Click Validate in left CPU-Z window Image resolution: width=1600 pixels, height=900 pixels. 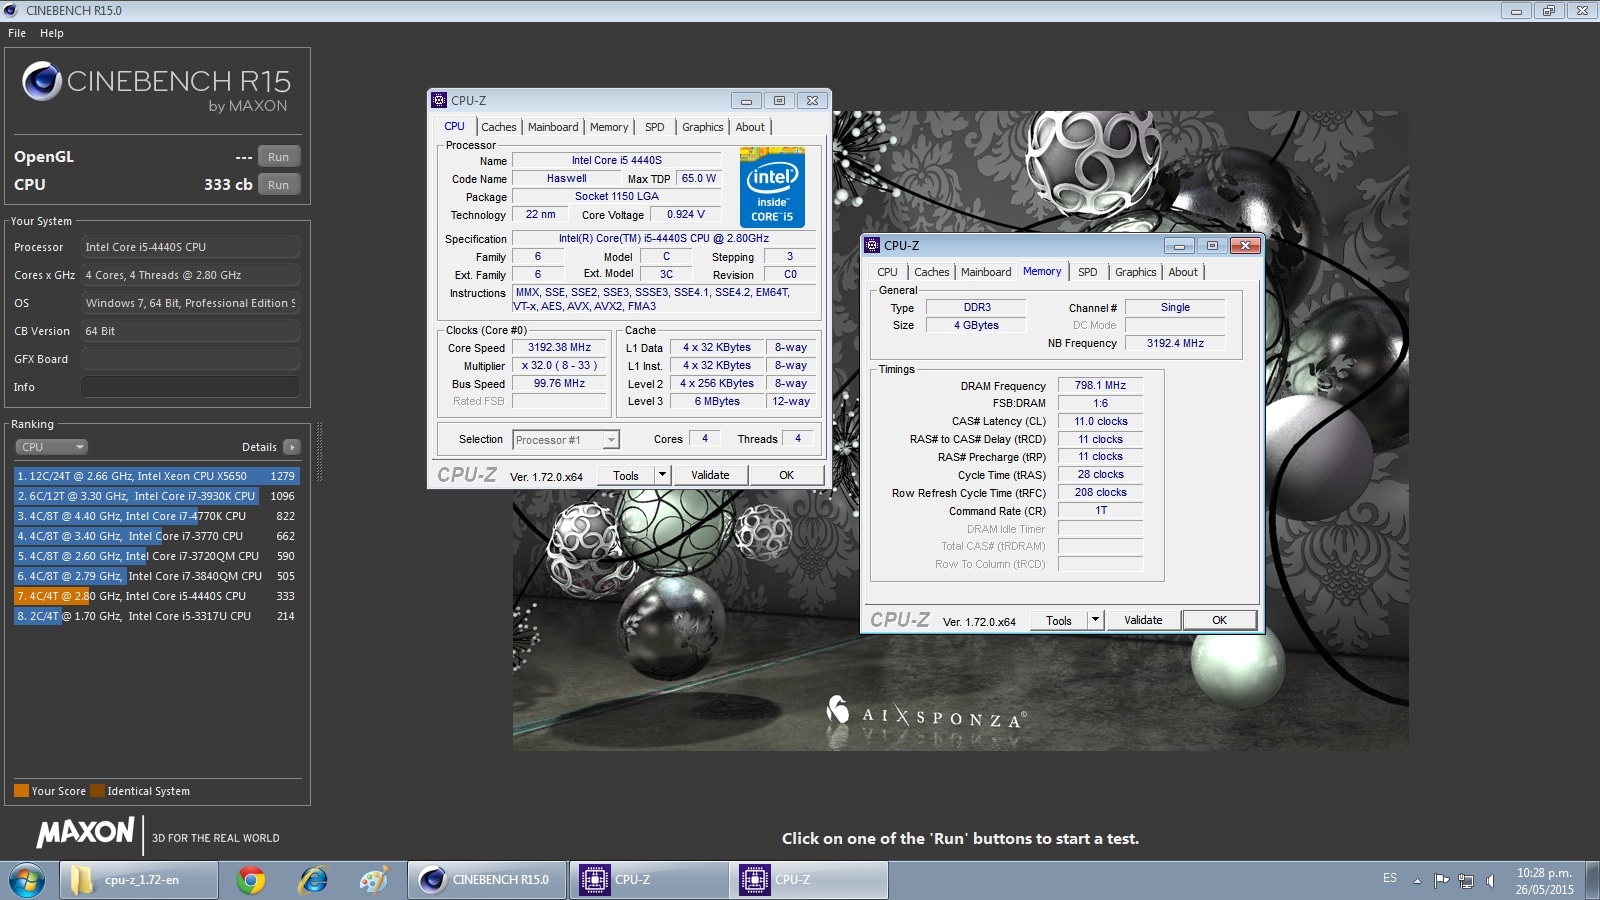[710, 476]
